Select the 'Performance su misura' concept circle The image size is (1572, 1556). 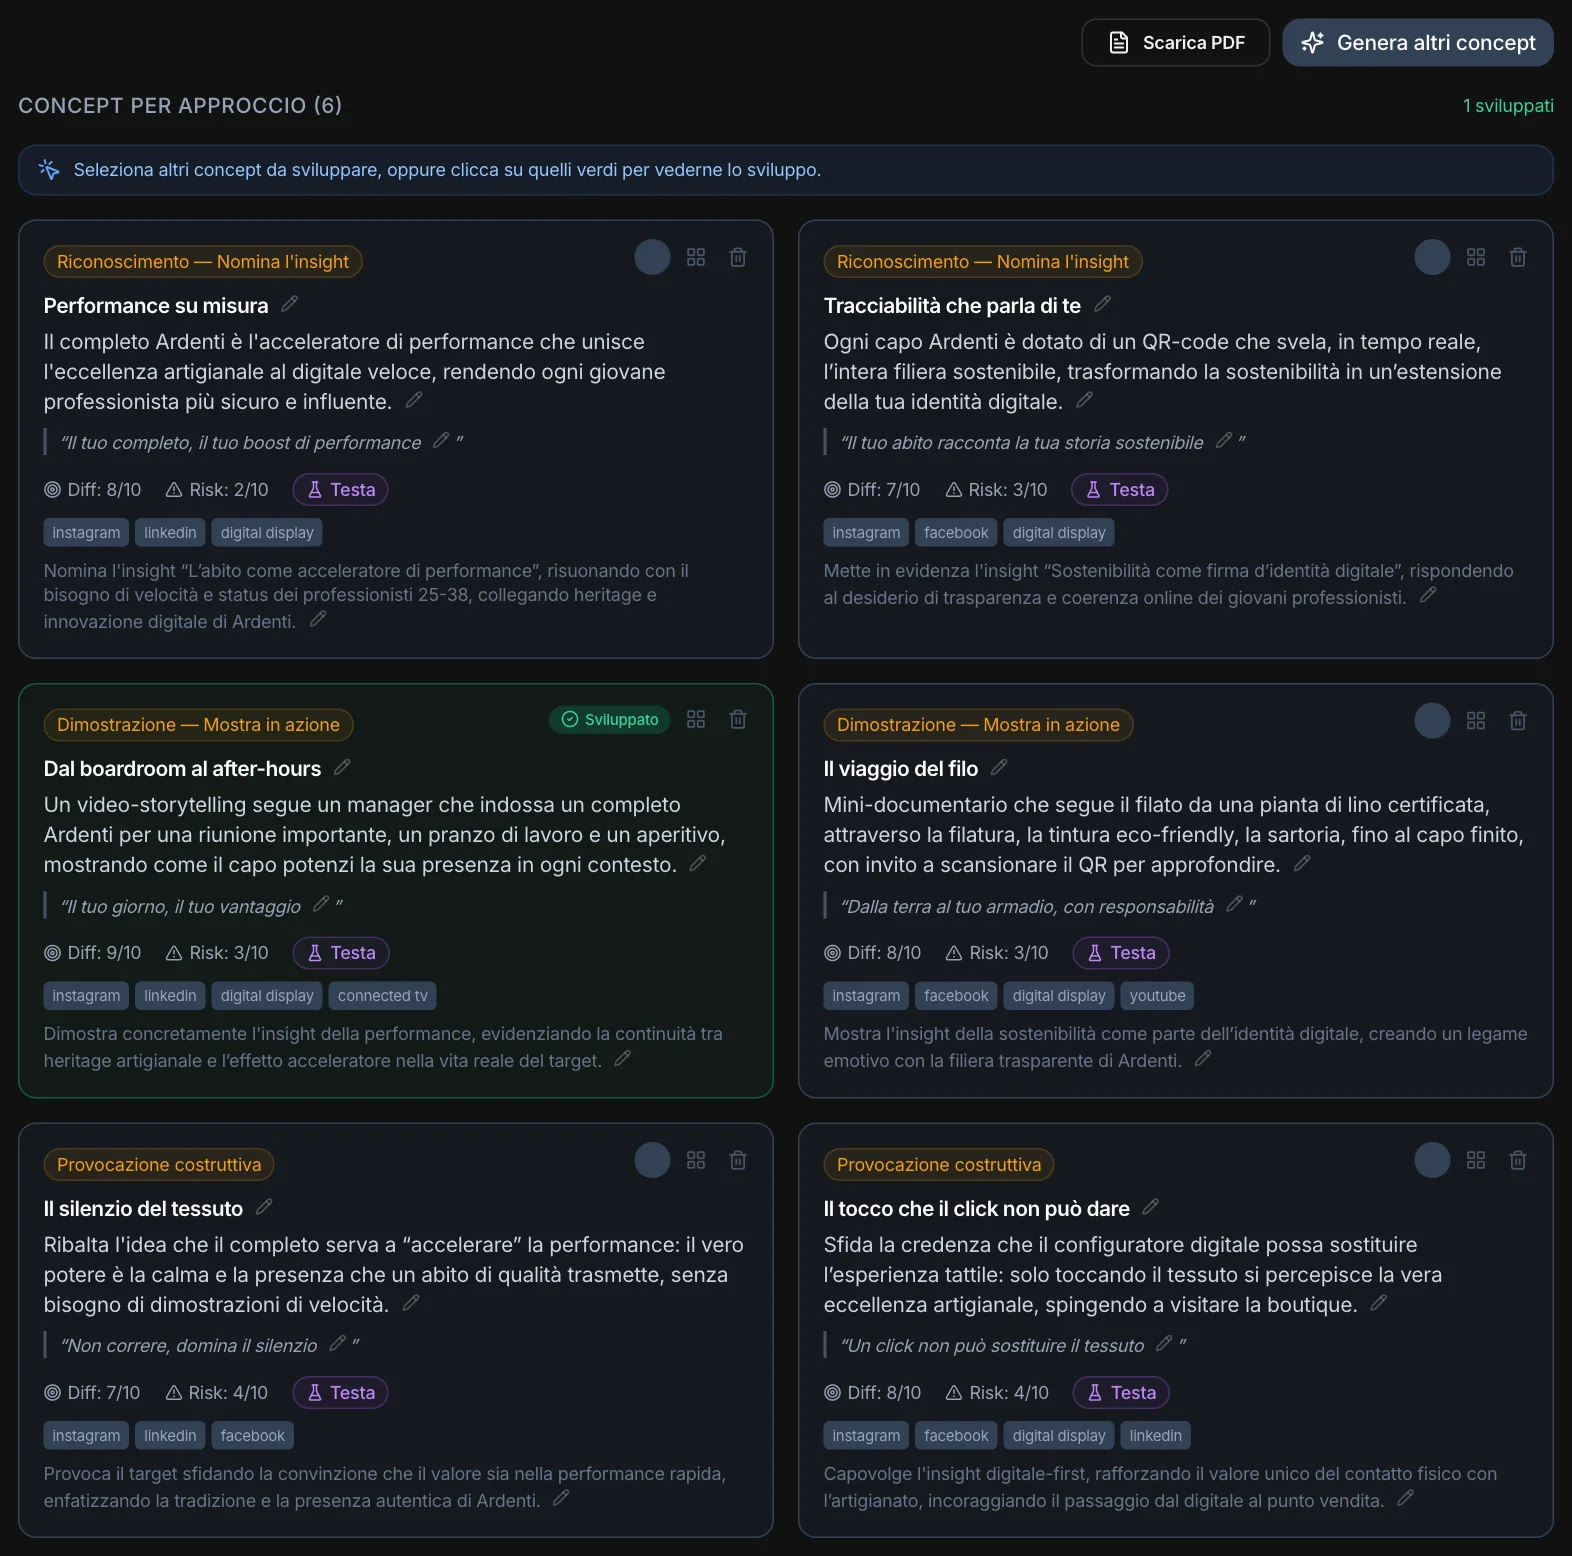(x=652, y=257)
